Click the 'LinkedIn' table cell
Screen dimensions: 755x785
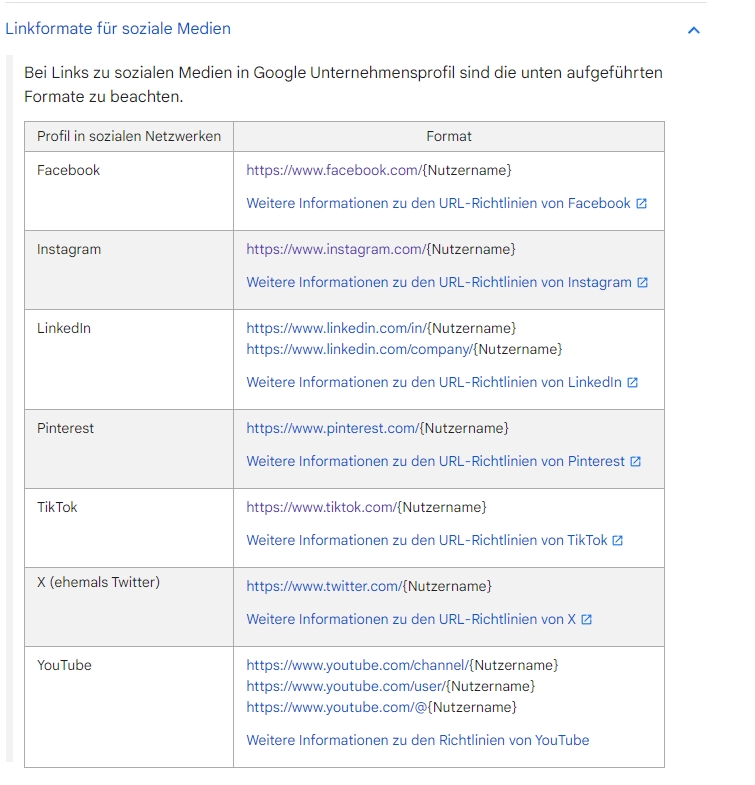(x=129, y=359)
